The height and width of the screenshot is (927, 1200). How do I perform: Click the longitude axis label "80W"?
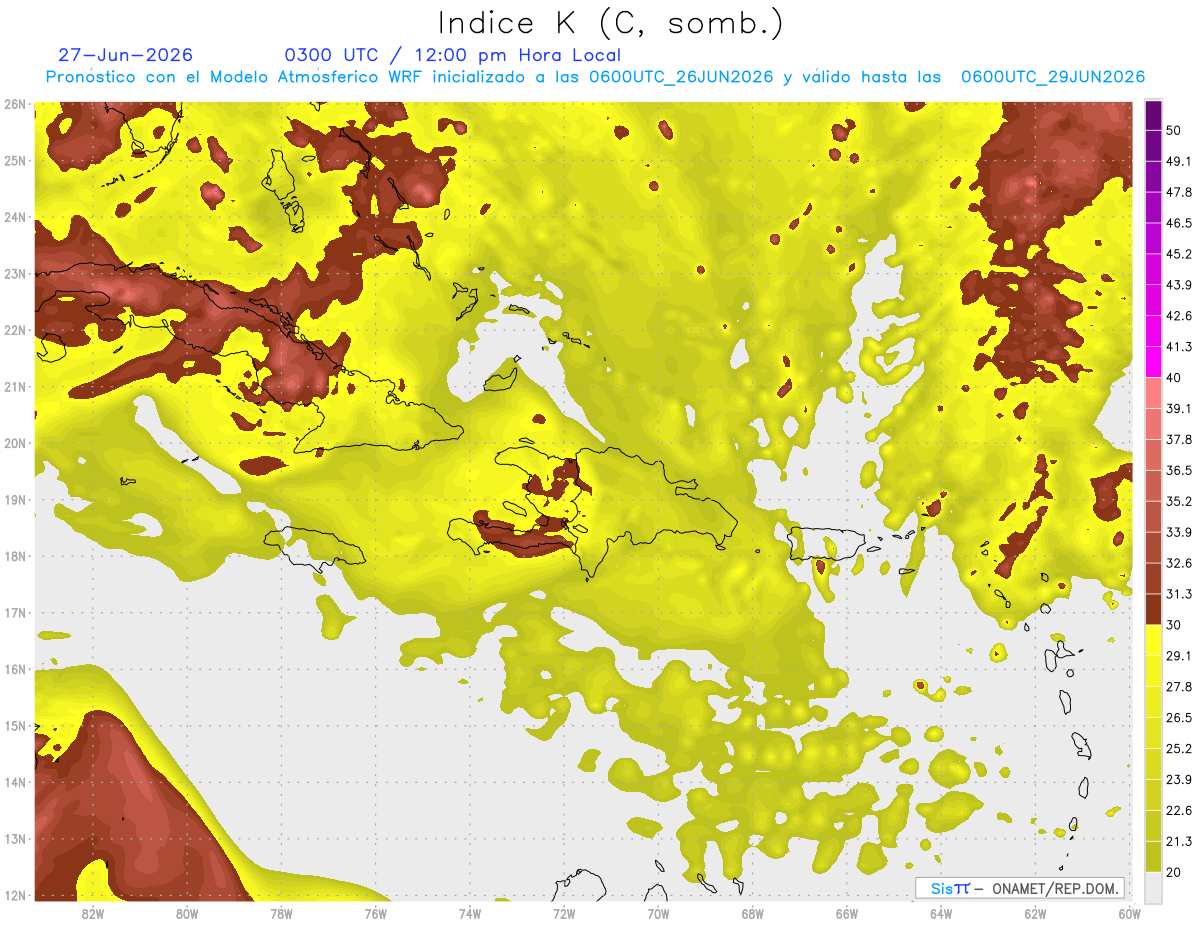click(186, 913)
